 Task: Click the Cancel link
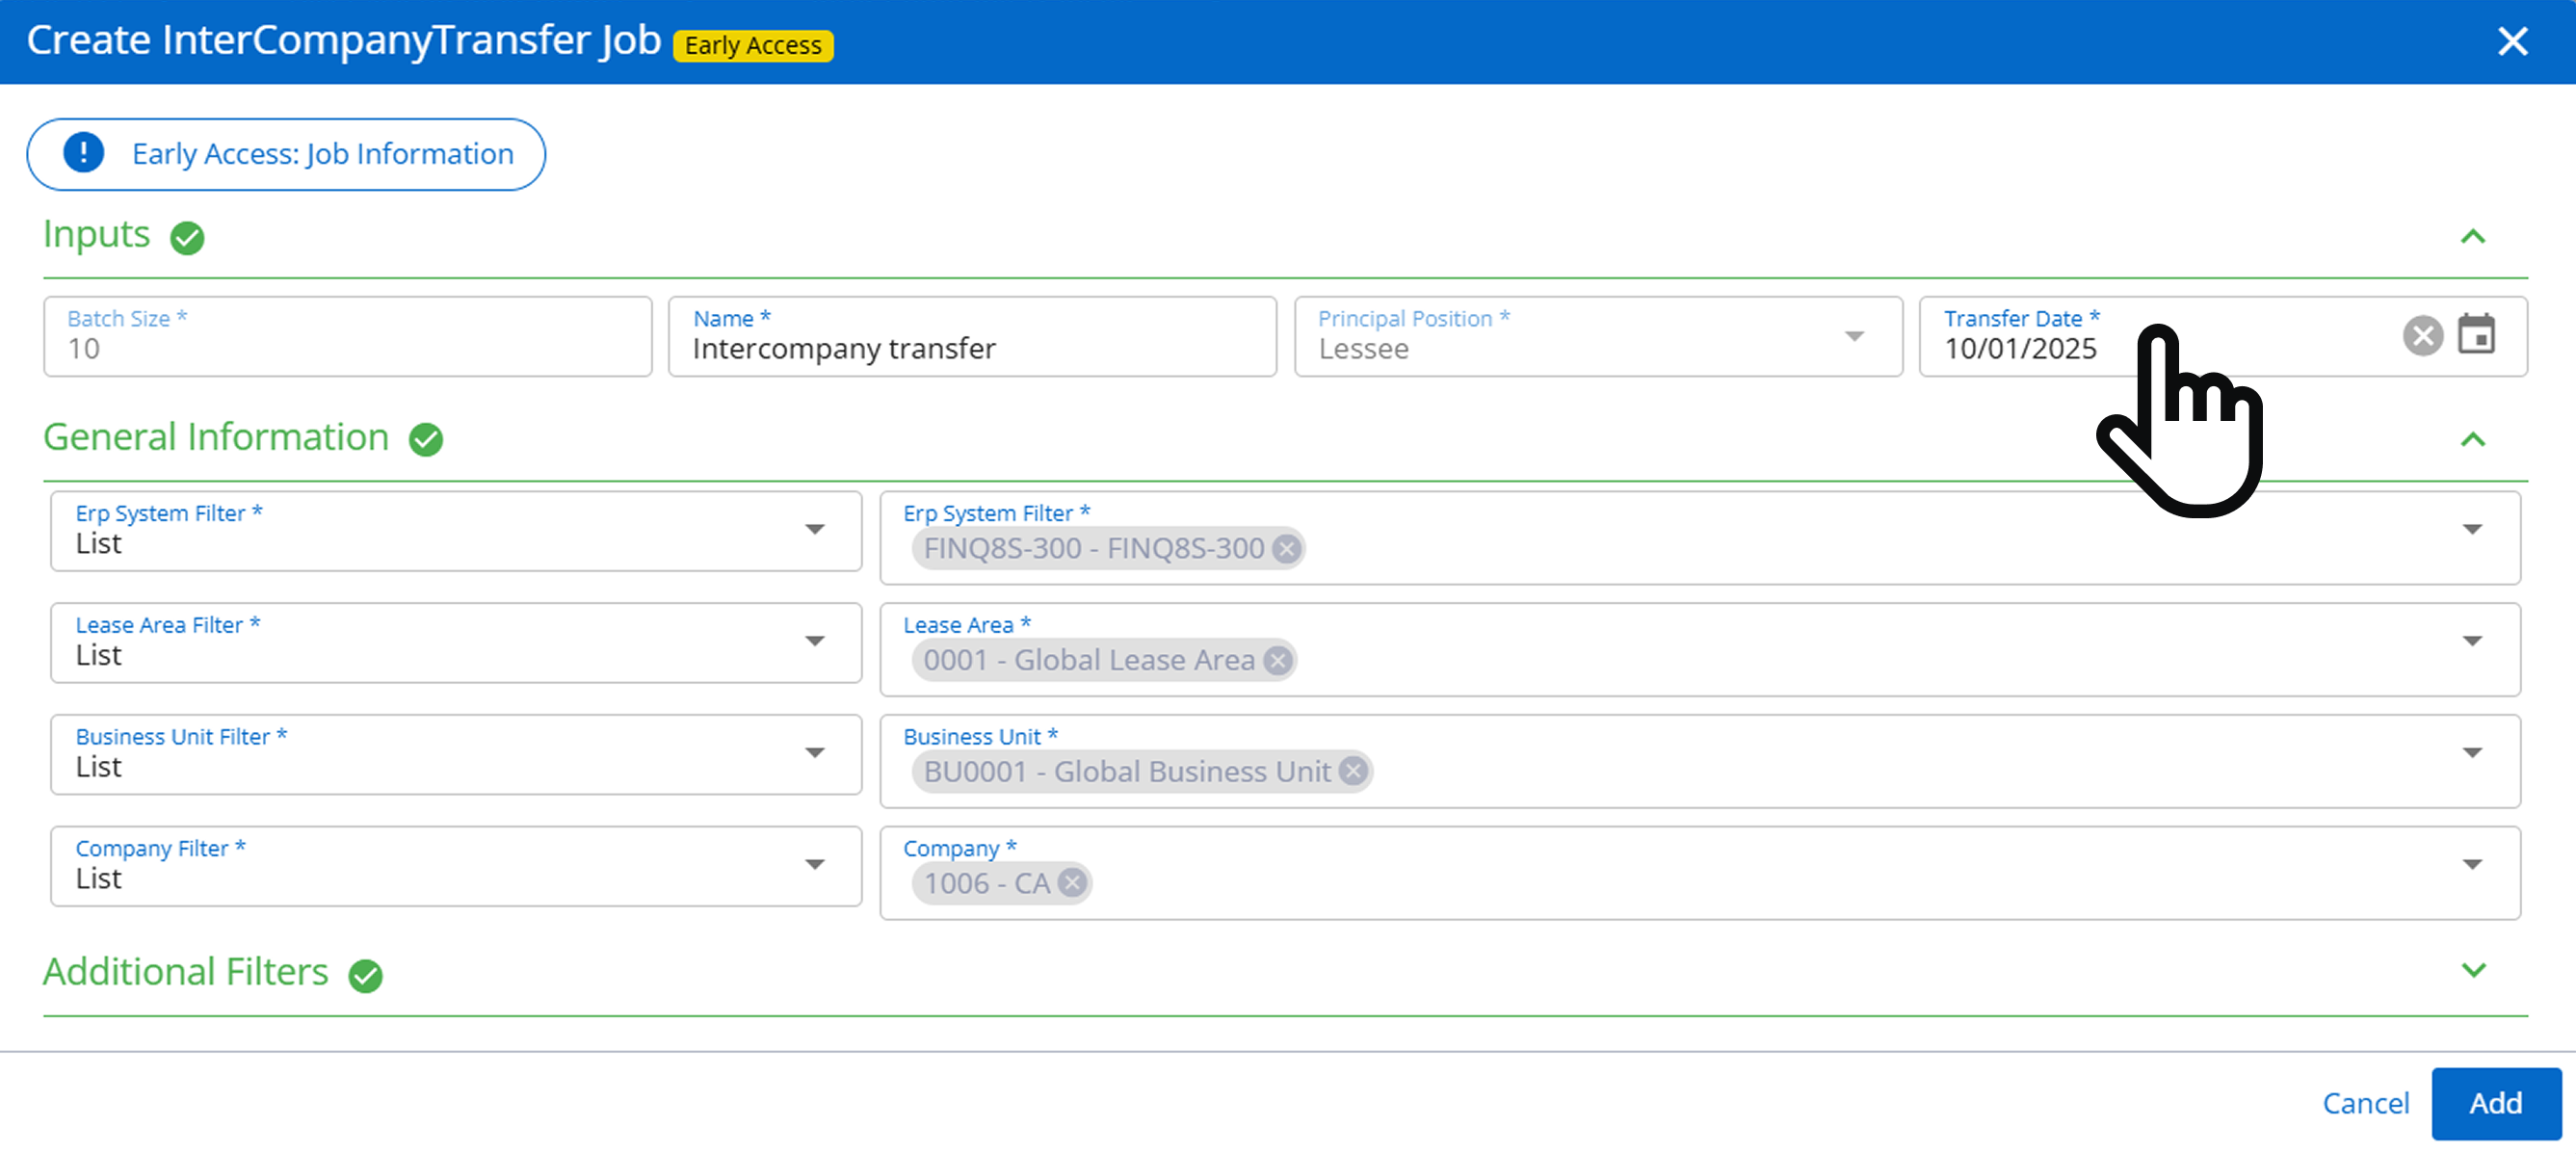point(2365,1102)
